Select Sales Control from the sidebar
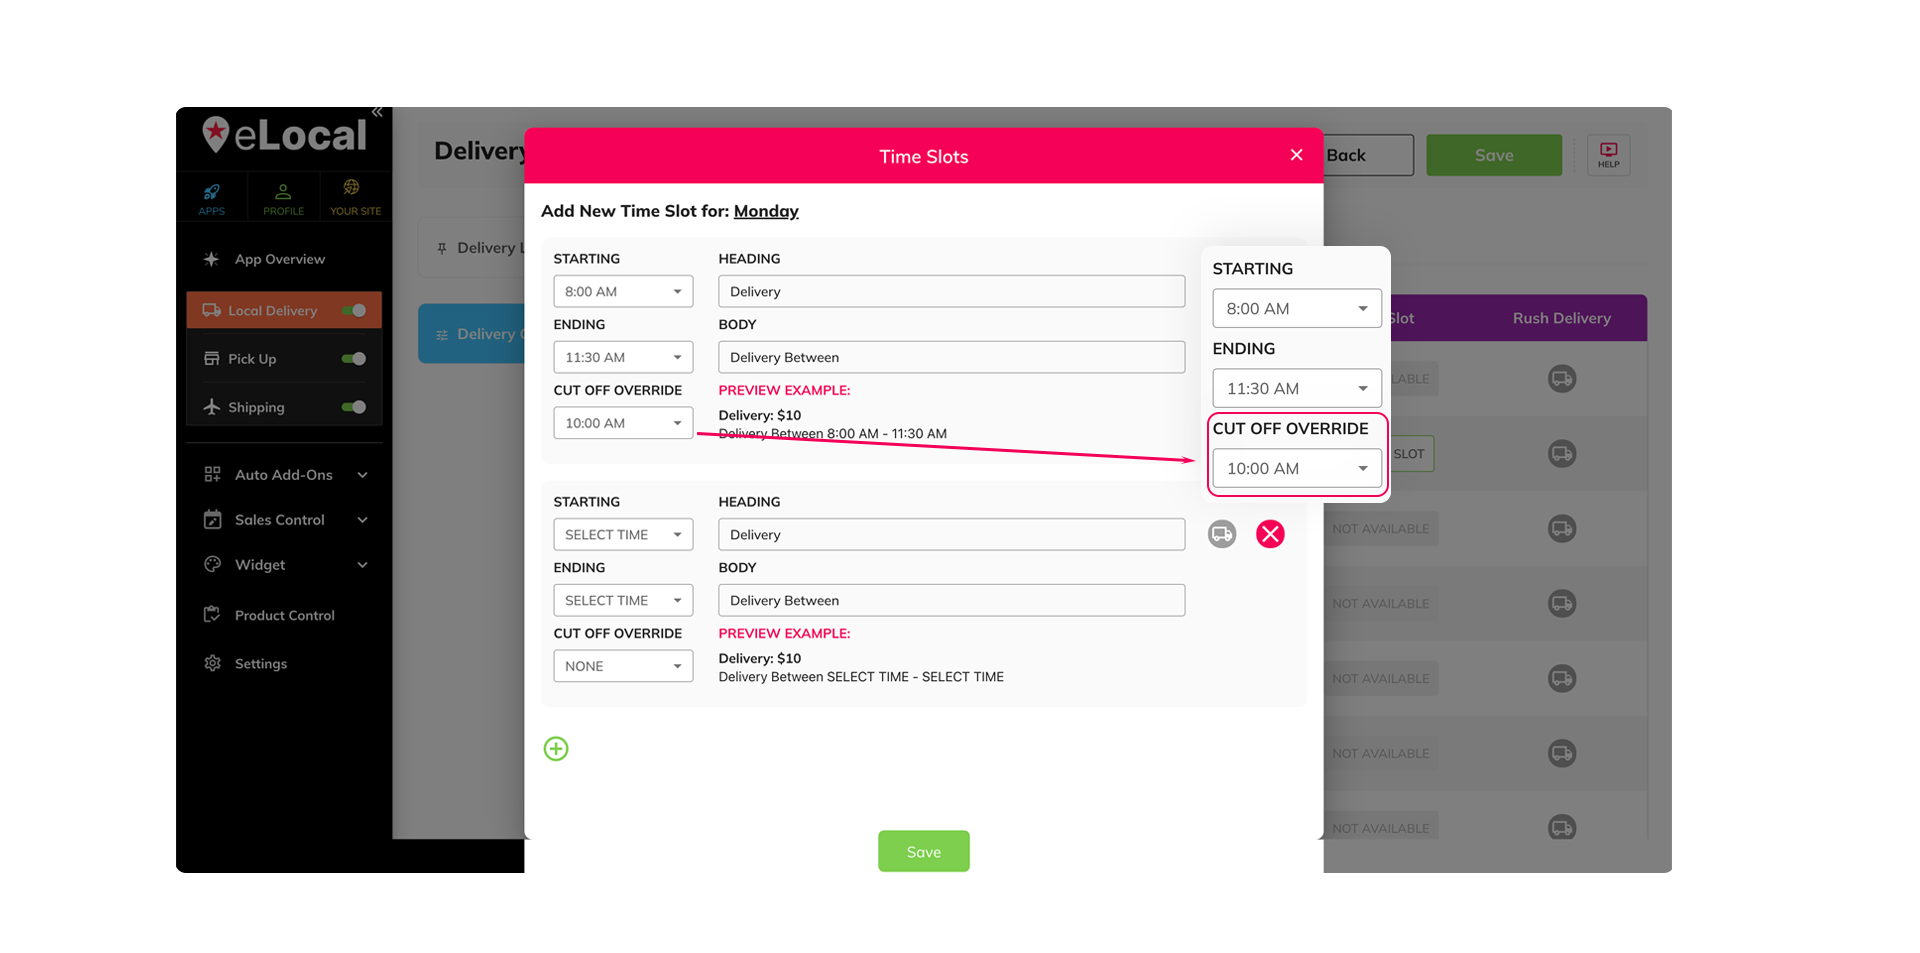This screenshot has width=1920, height=953. coord(279,519)
